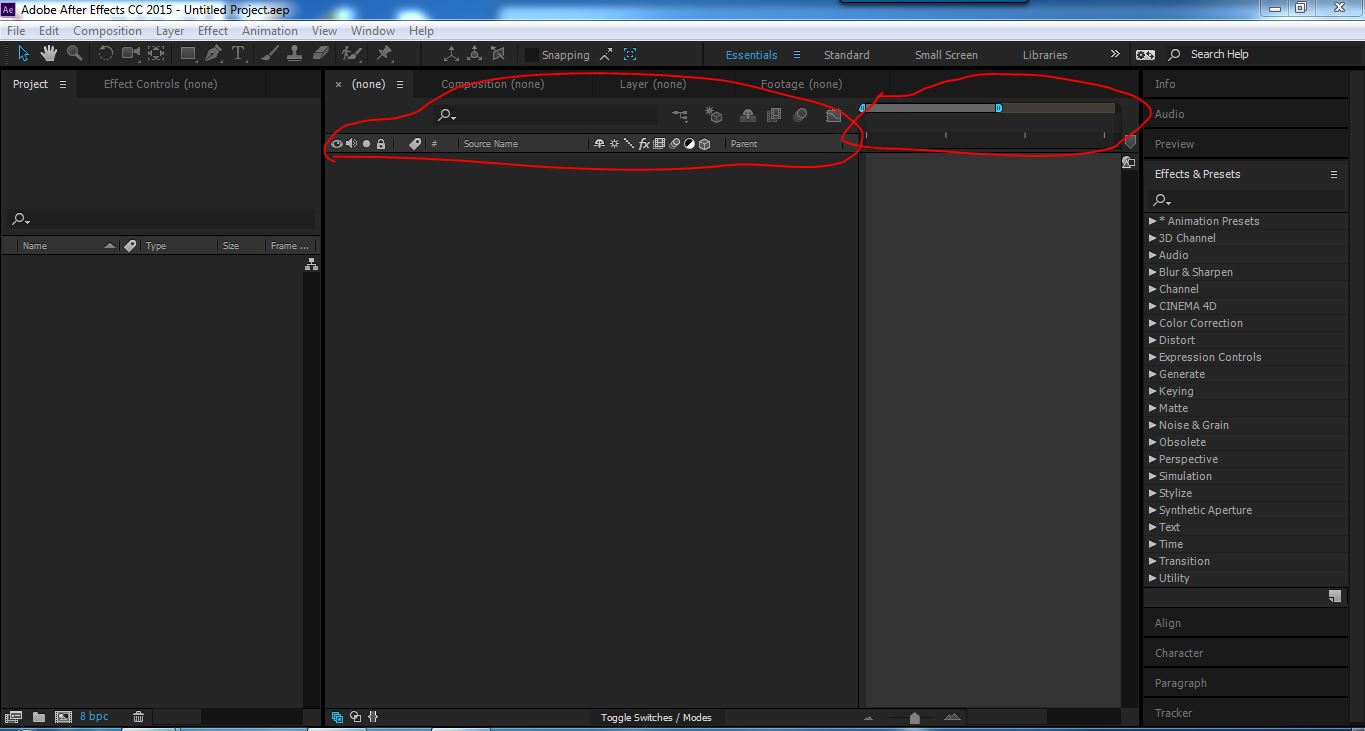Viewport: 1365px width, 731px height.
Task: Select the Hand tool
Action: tap(48, 53)
